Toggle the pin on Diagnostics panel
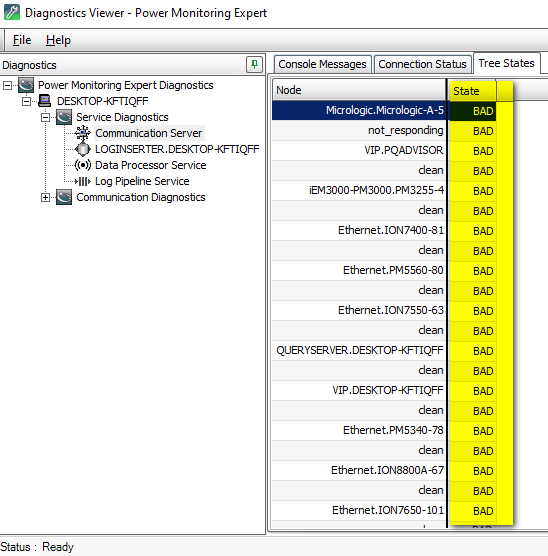 [x=254, y=65]
